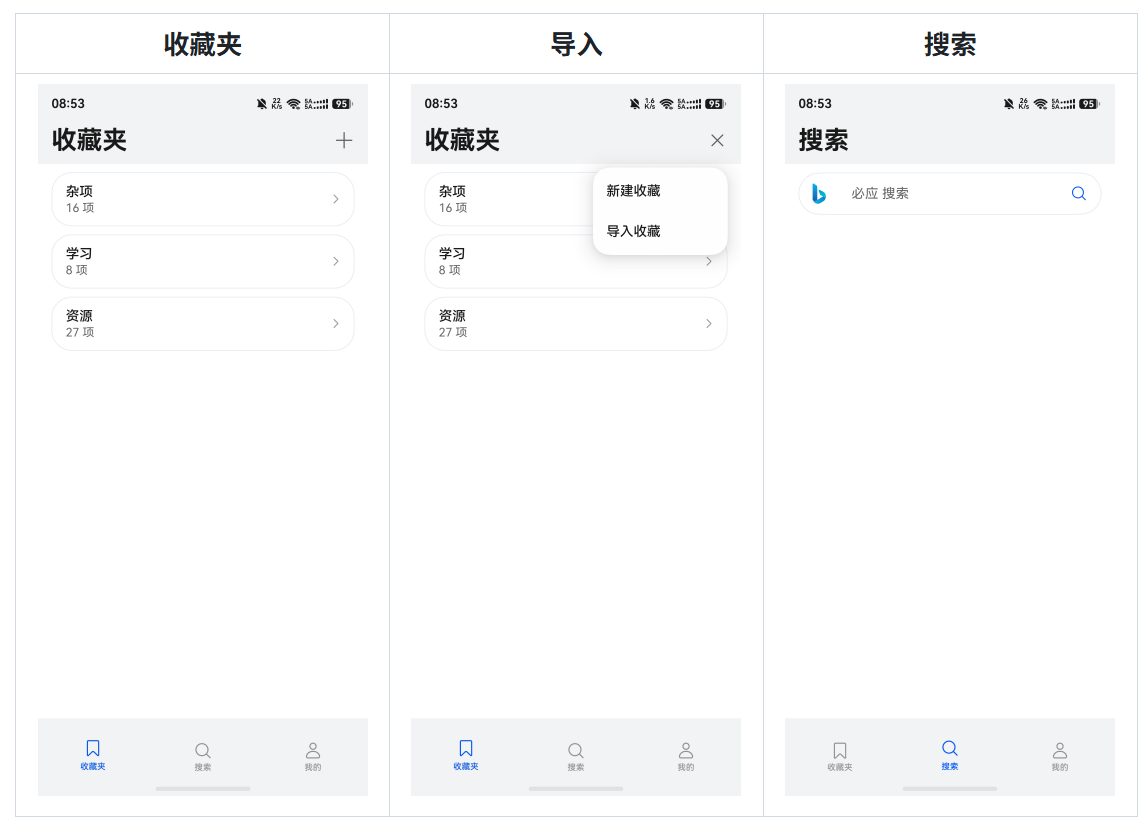The height and width of the screenshot is (825, 1146).
Task: Click the 27 项 count in 导入 panel
Action: (x=452, y=332)
